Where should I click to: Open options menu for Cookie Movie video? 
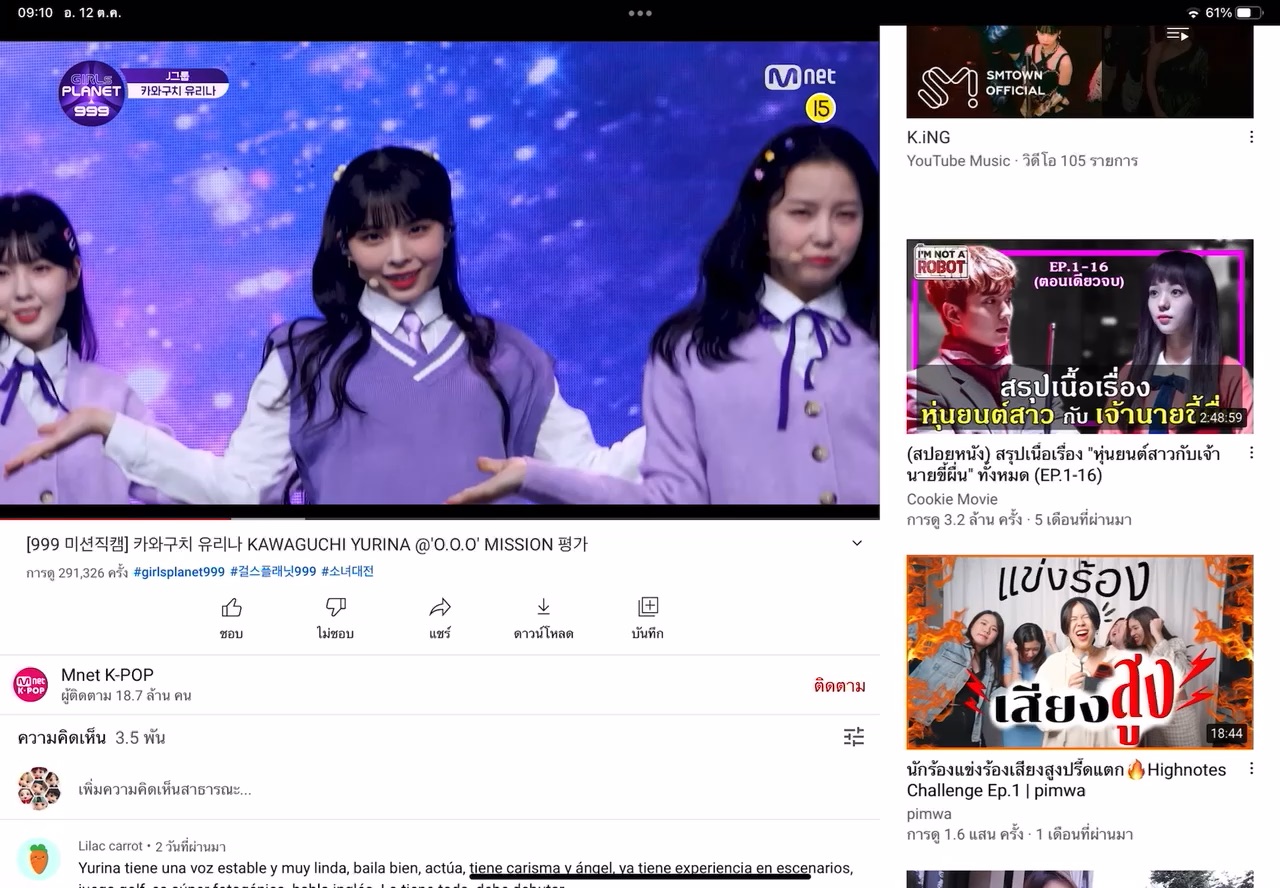click(1250, 453)
